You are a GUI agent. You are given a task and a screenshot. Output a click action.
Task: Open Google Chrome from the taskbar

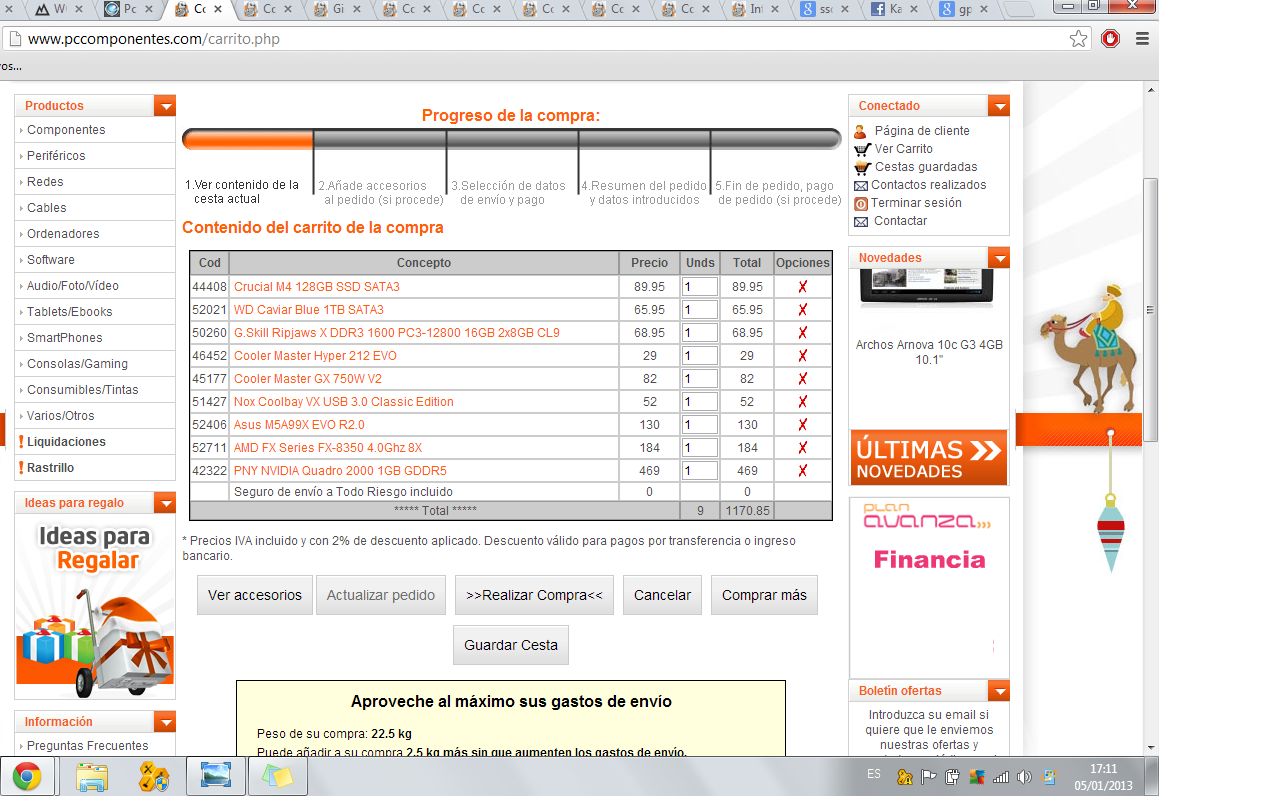pyautogui.click(x=27, y=777)
